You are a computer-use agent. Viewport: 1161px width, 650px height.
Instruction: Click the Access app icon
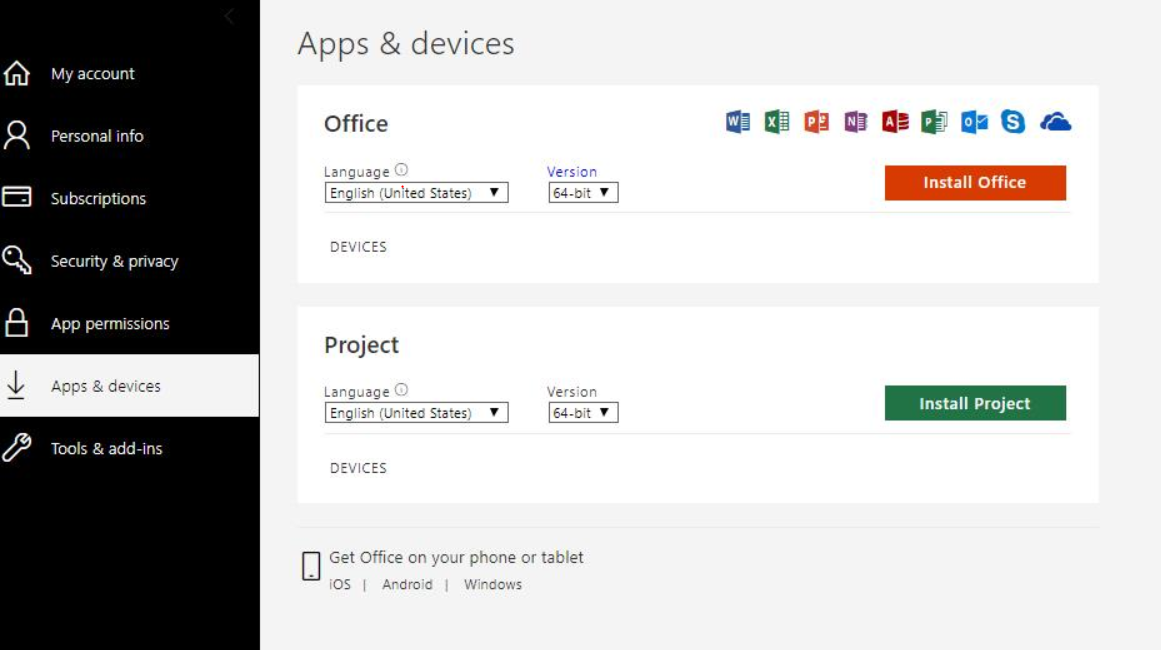coord(894,121)
